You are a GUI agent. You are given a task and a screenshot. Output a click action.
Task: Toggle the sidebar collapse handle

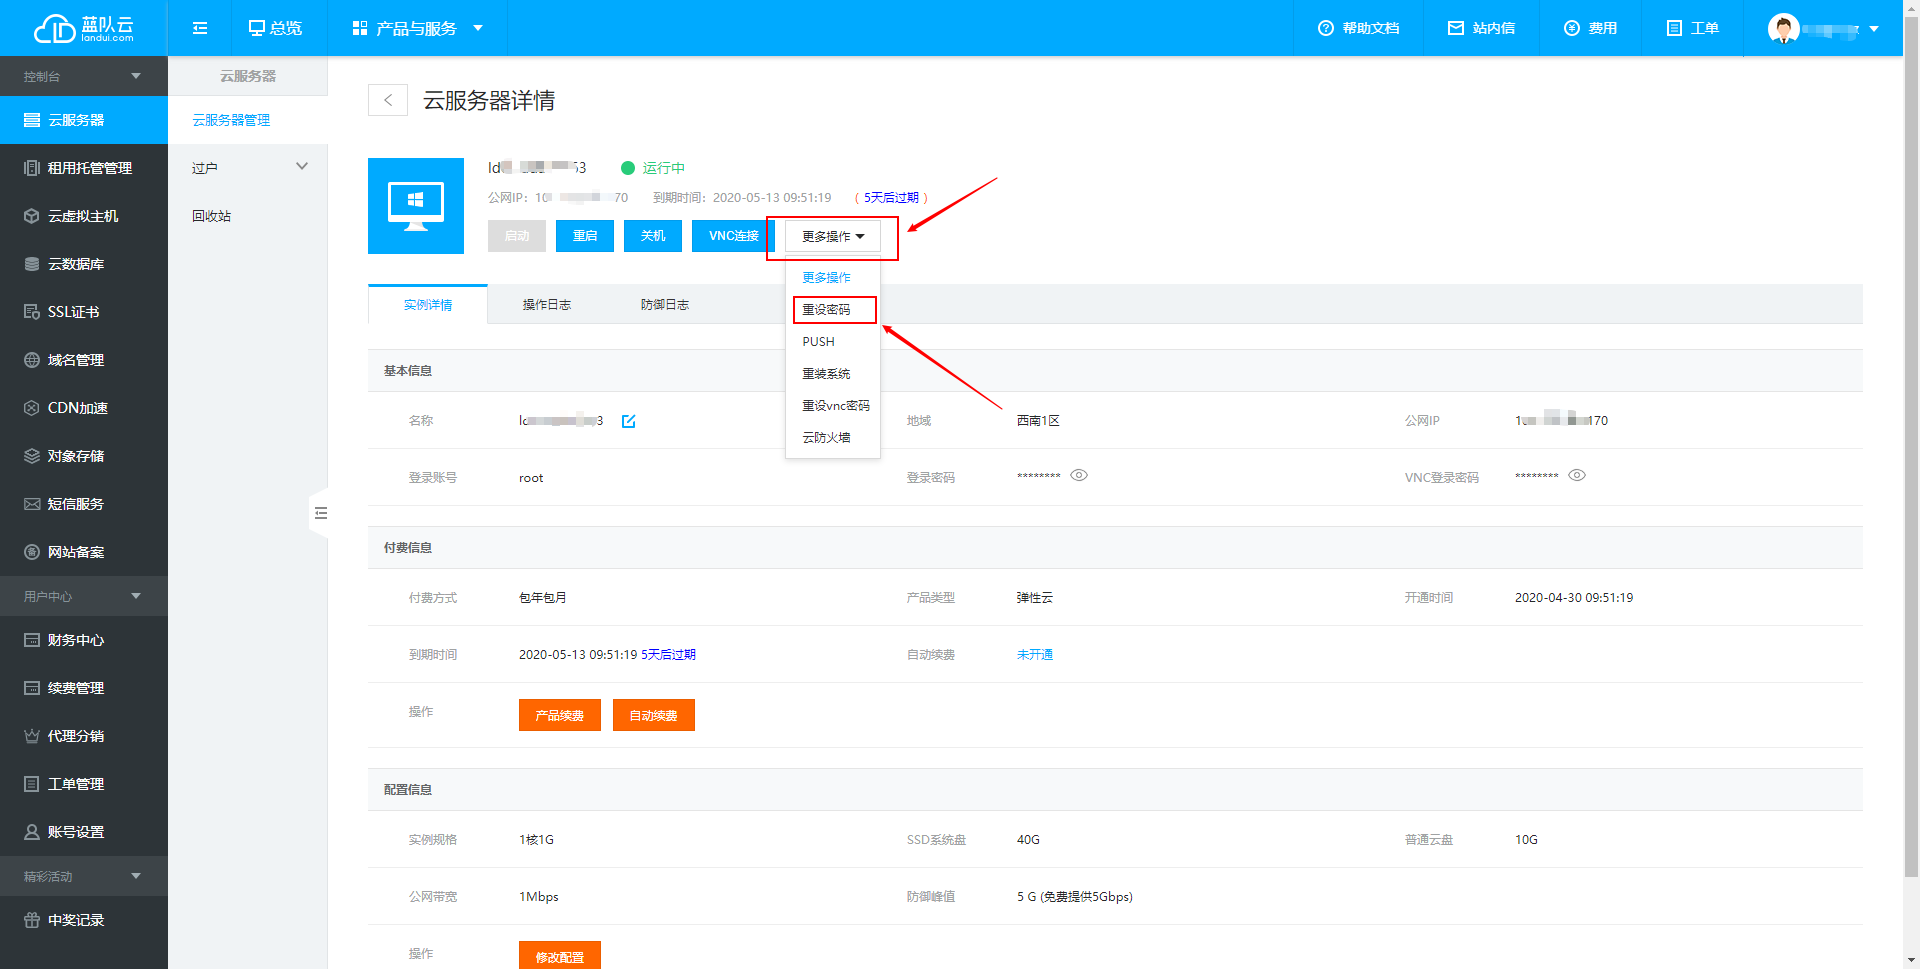pyautogui.click(x=320, y=513)
